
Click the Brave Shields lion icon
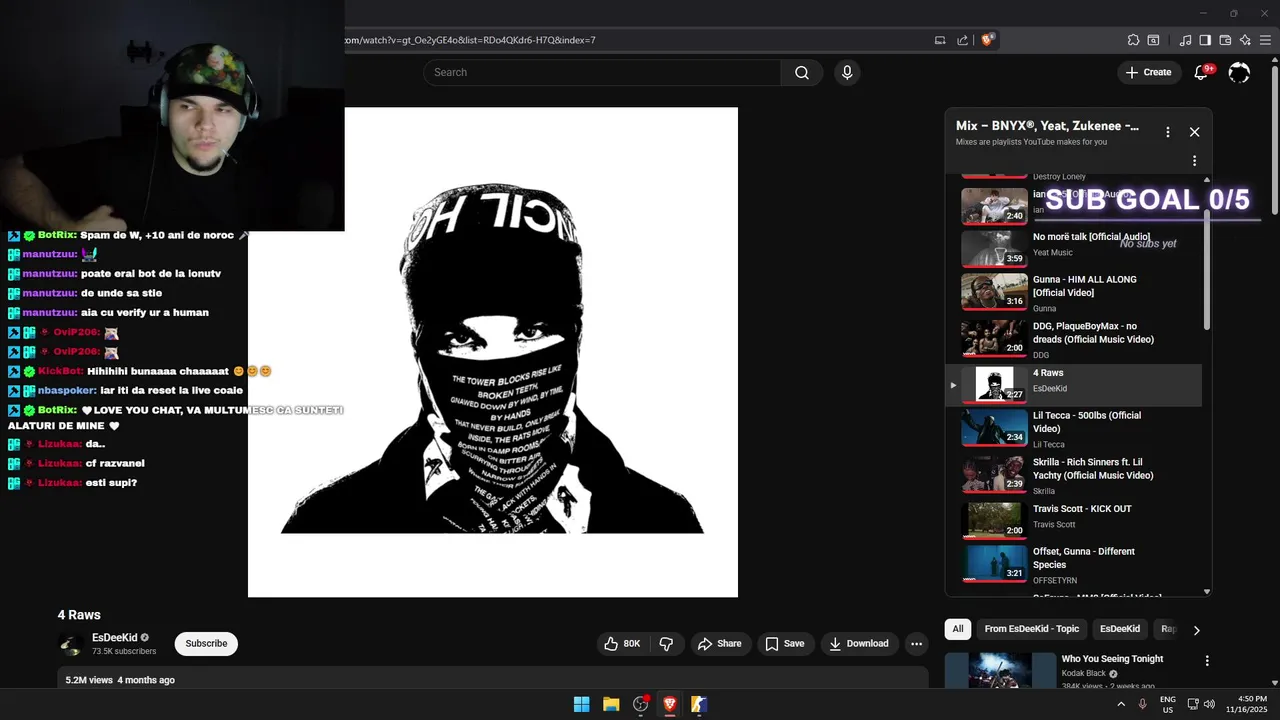(987, 40)
